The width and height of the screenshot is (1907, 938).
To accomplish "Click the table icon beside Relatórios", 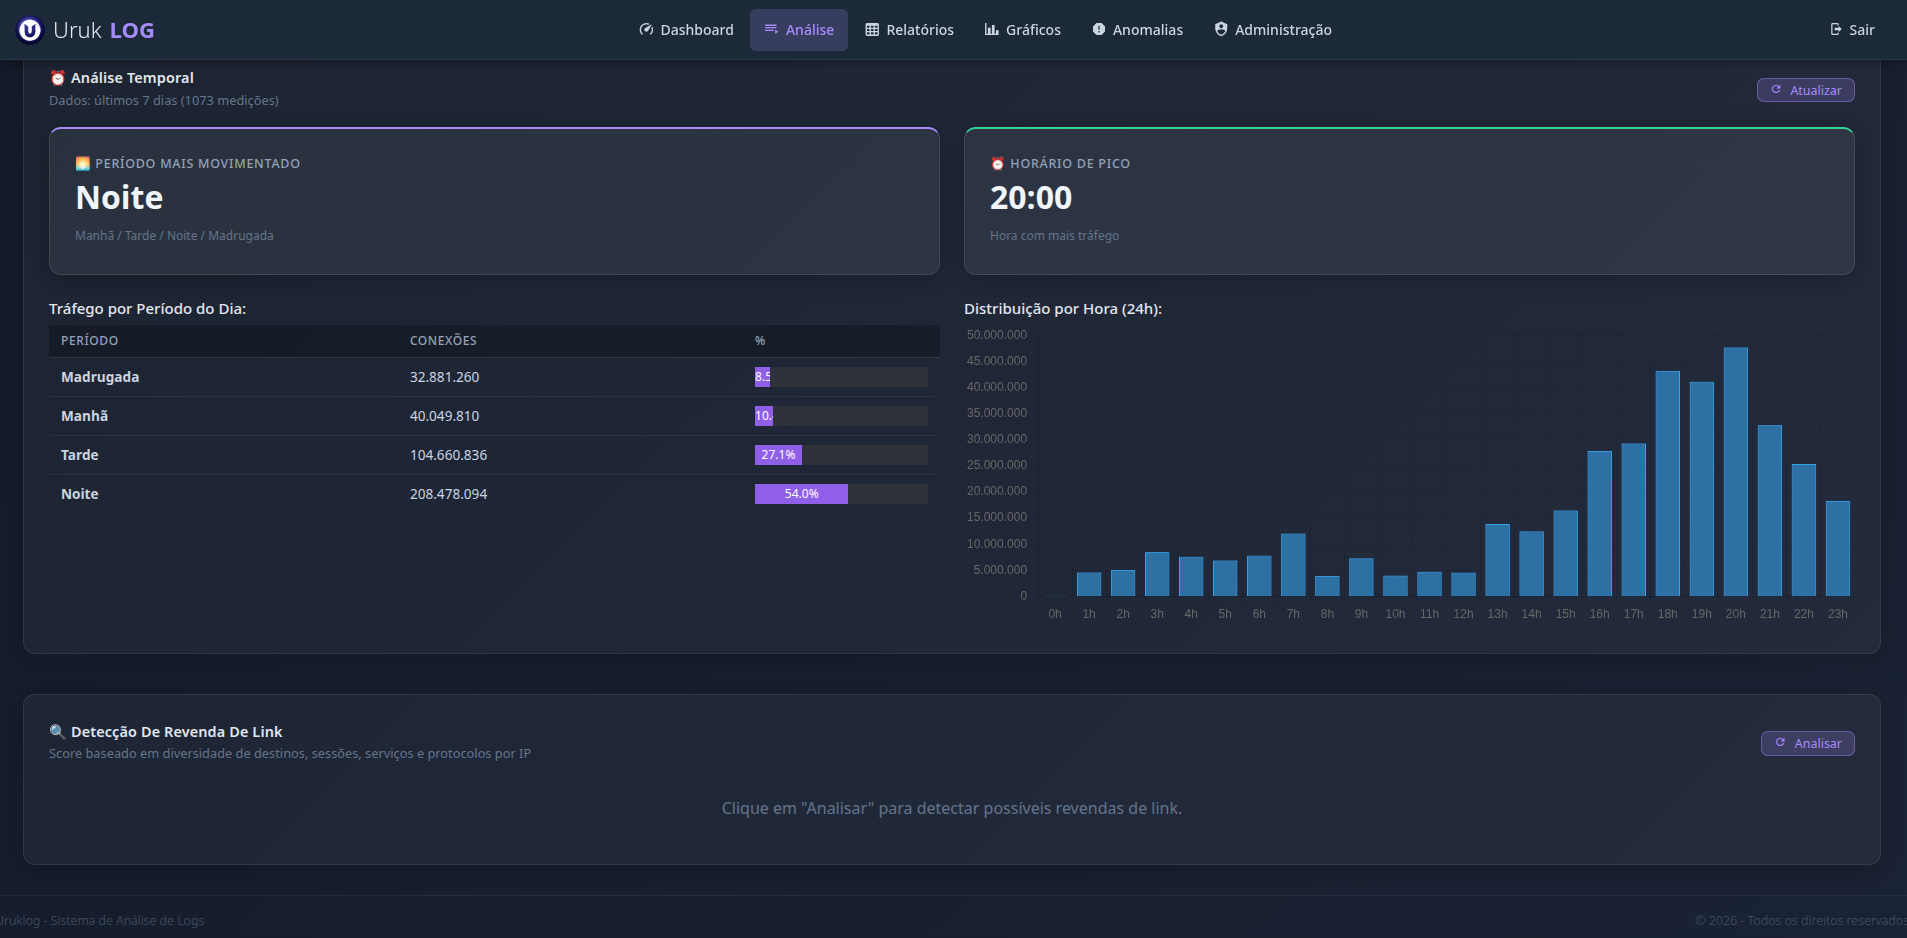I will coord(872,30).
